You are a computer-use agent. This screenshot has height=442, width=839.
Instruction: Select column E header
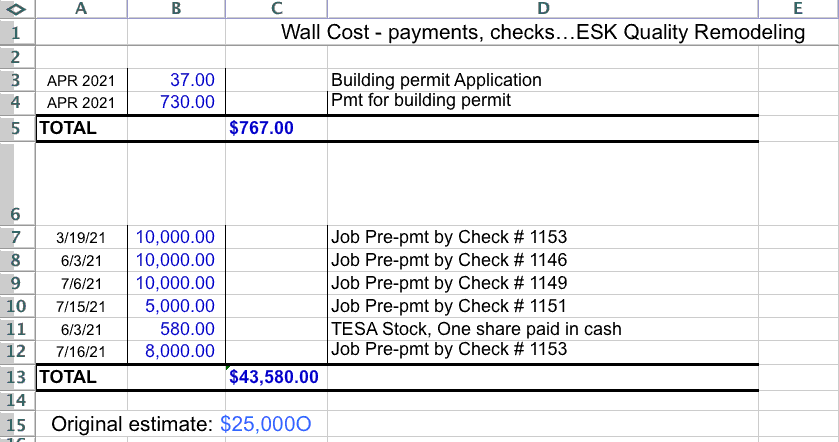pyautogui.click(x=798, y=9)
